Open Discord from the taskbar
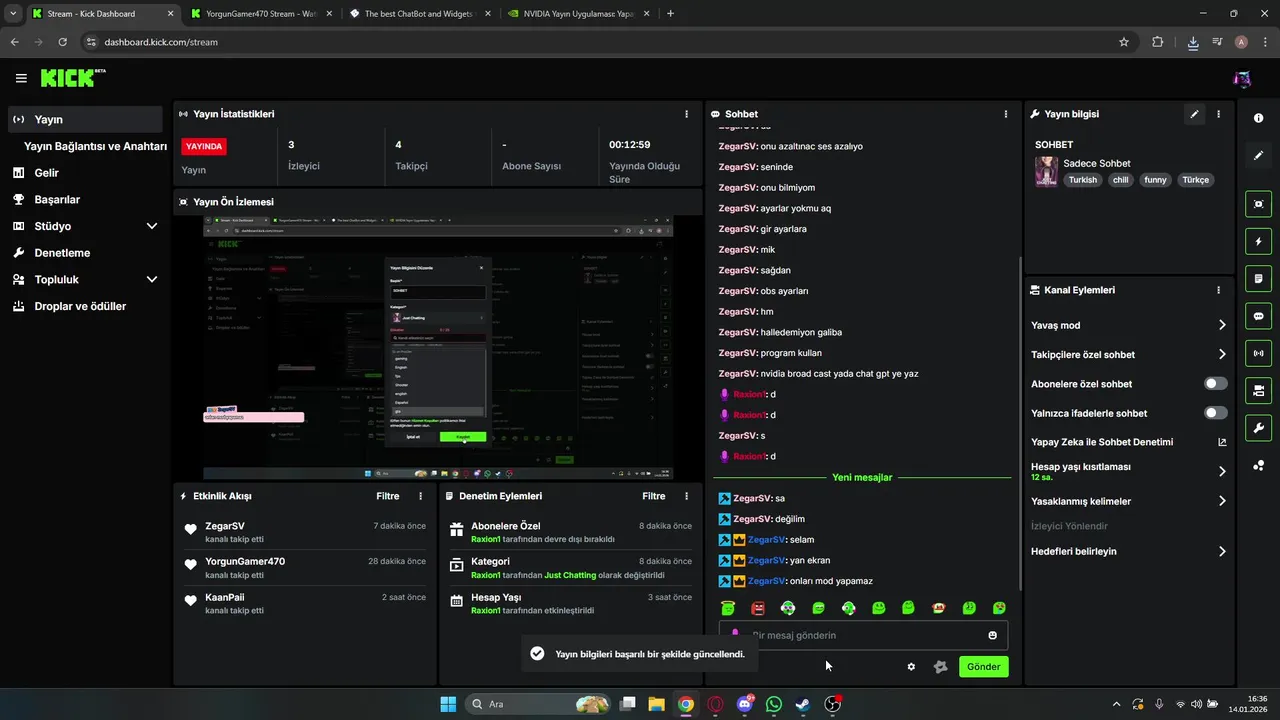 pos(744,704)
